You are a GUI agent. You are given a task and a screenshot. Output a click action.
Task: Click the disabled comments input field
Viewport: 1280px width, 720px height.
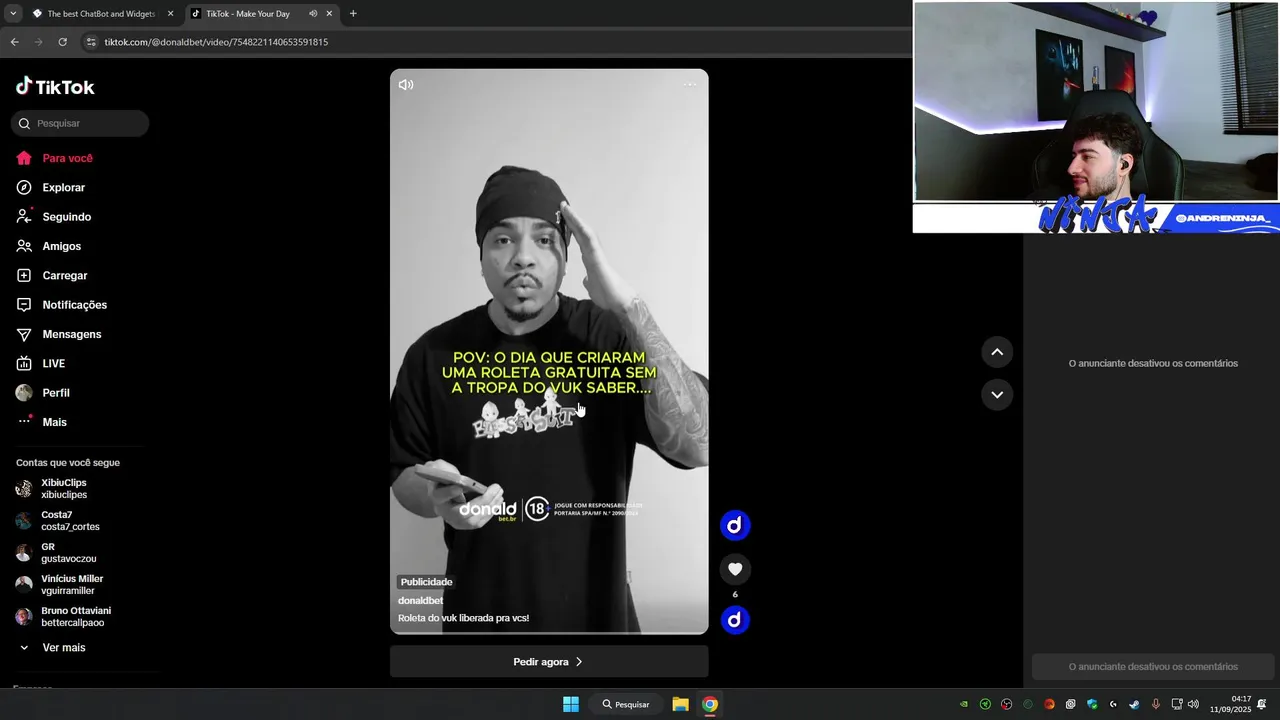tap(1153, 667)
